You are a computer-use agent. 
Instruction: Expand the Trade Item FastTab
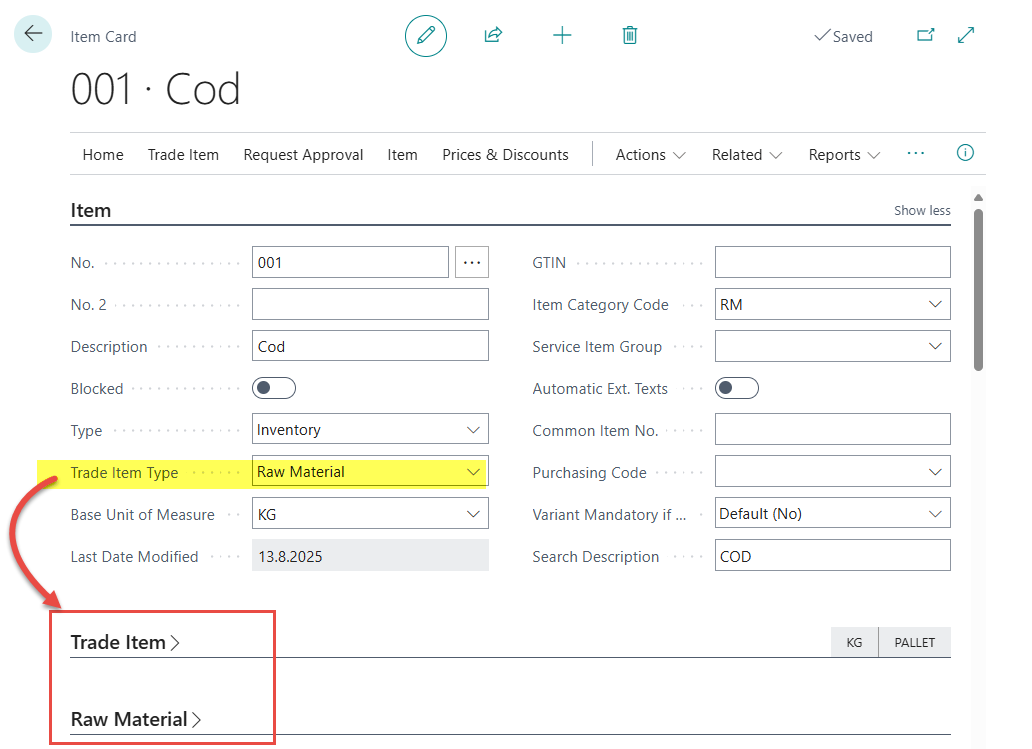coord(125,642)
